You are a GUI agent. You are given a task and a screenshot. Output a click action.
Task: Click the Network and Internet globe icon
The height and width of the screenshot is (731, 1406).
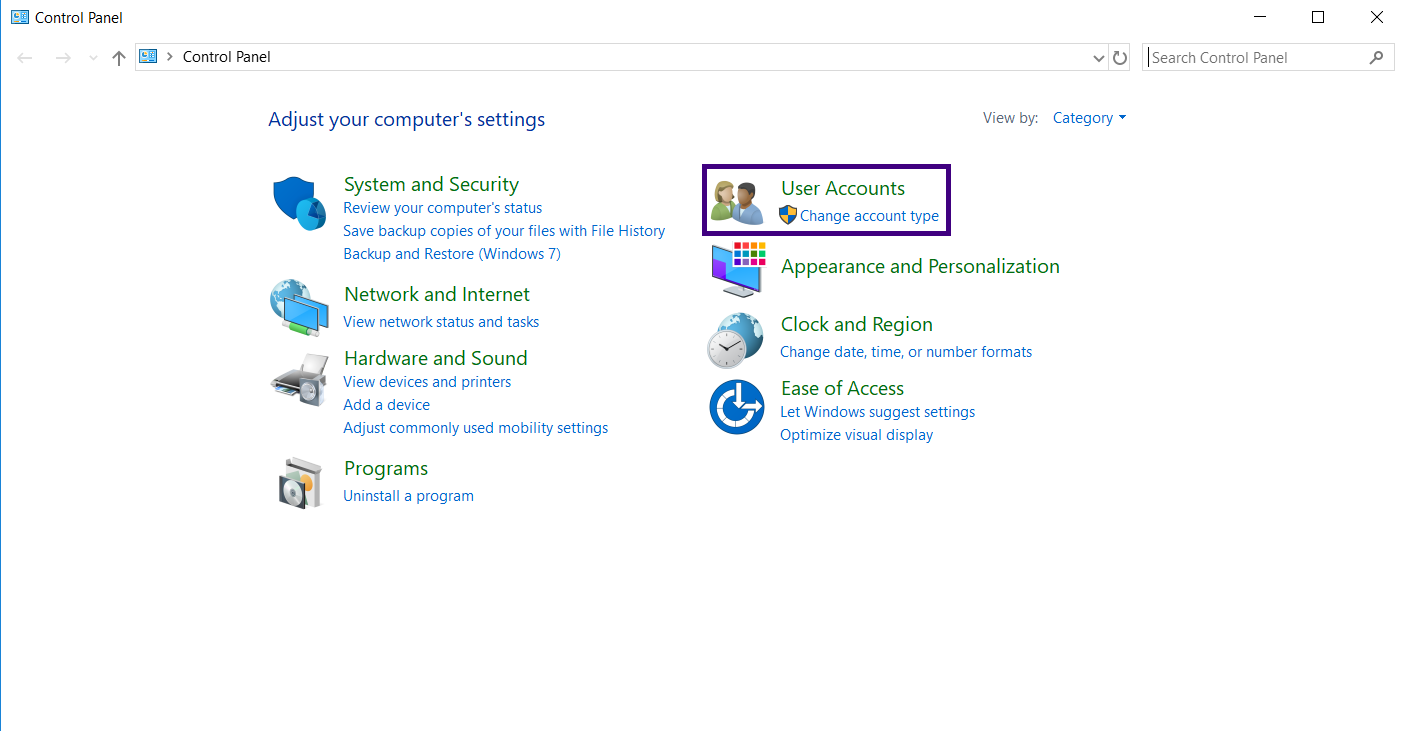coord(299,308)
